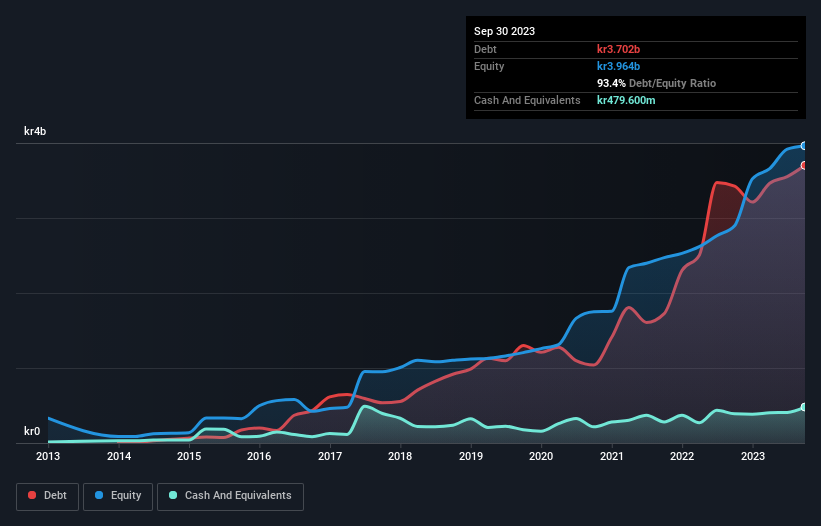Click the Equity label in tooltip

(489, 66)
